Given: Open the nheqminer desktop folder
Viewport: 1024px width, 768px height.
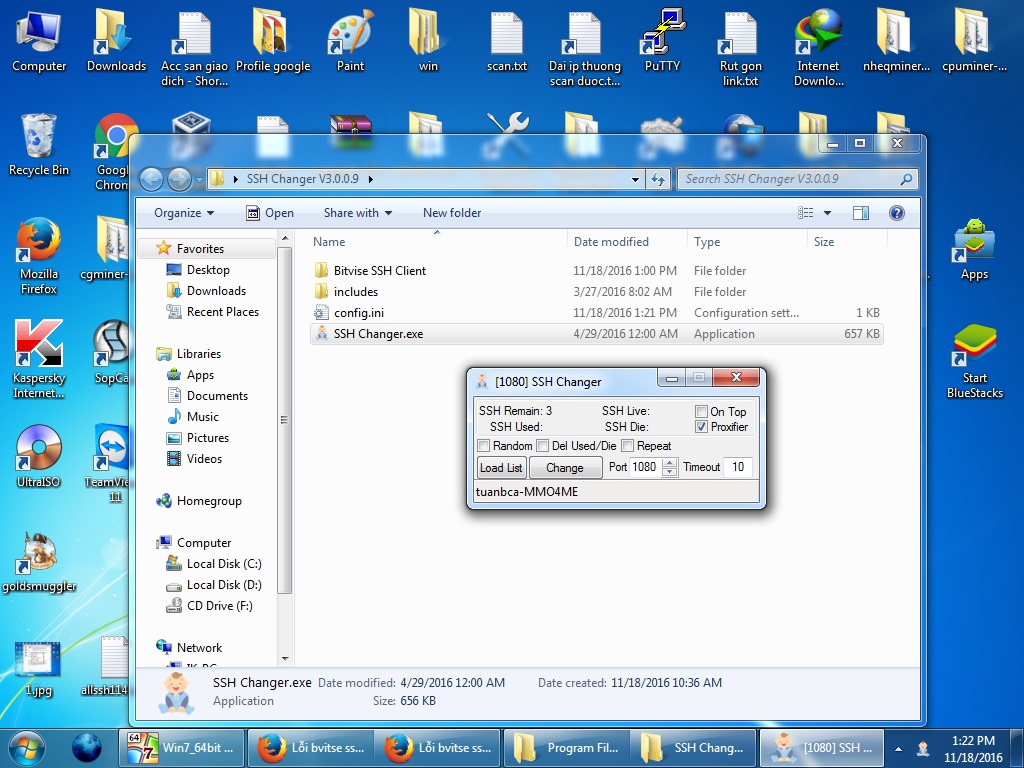Looking at the screenshot, I should pos(896,40).
